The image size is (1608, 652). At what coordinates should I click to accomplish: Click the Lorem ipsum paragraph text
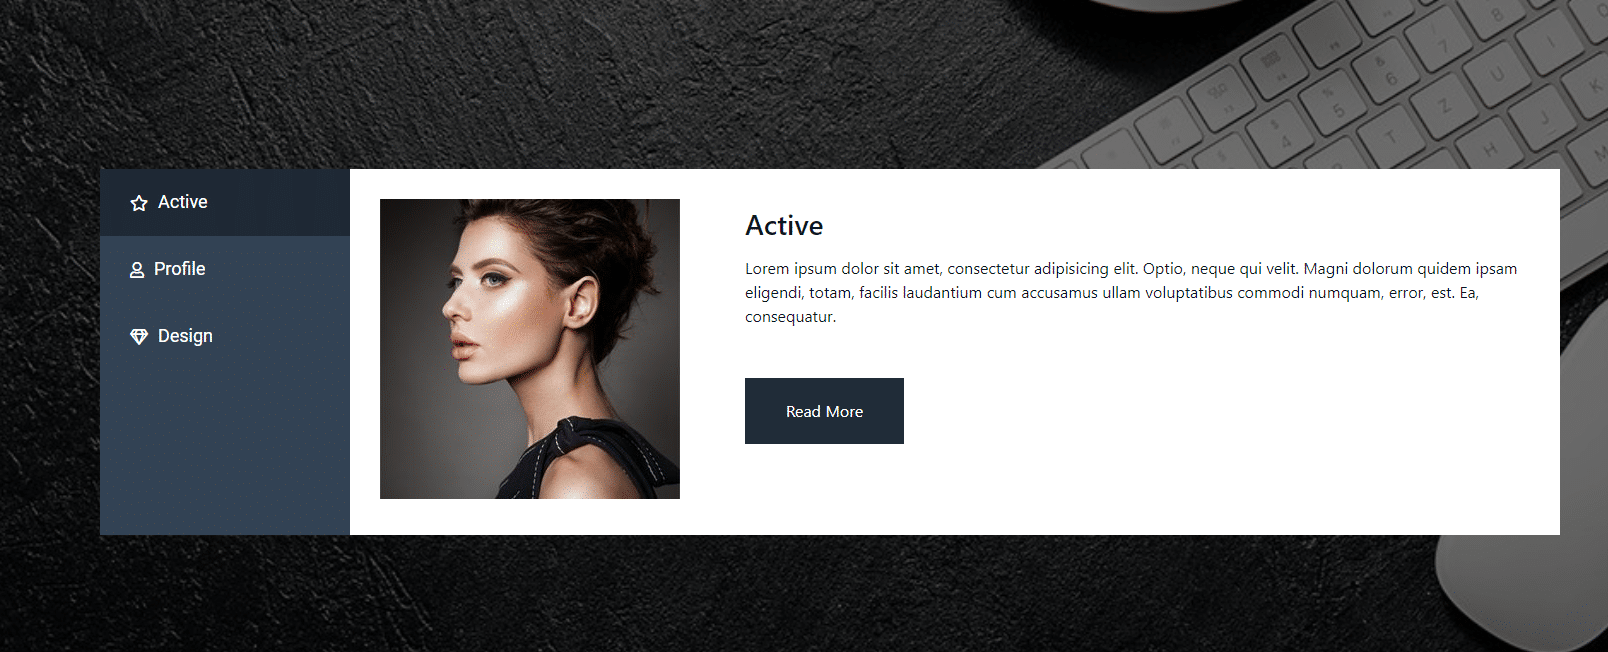[1131, 293]
